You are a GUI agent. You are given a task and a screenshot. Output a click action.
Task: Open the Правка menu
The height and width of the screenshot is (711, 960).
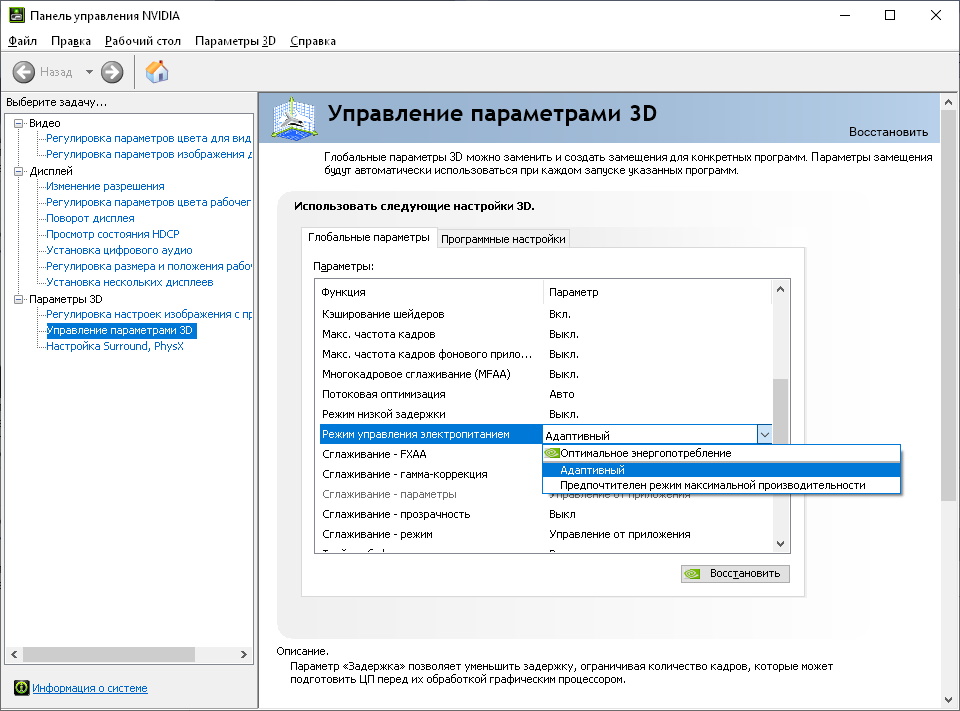point(71,41)
